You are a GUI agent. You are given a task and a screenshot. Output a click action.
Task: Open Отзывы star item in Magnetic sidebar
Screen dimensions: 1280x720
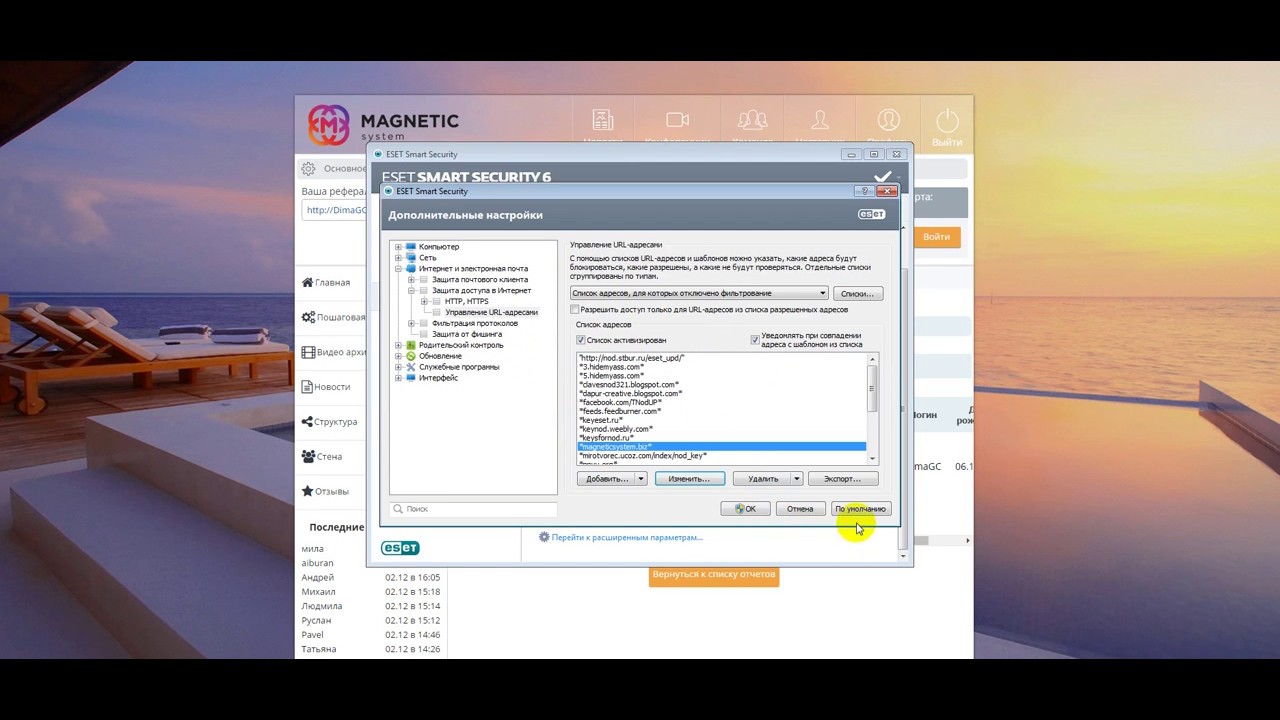coord(326,492)
